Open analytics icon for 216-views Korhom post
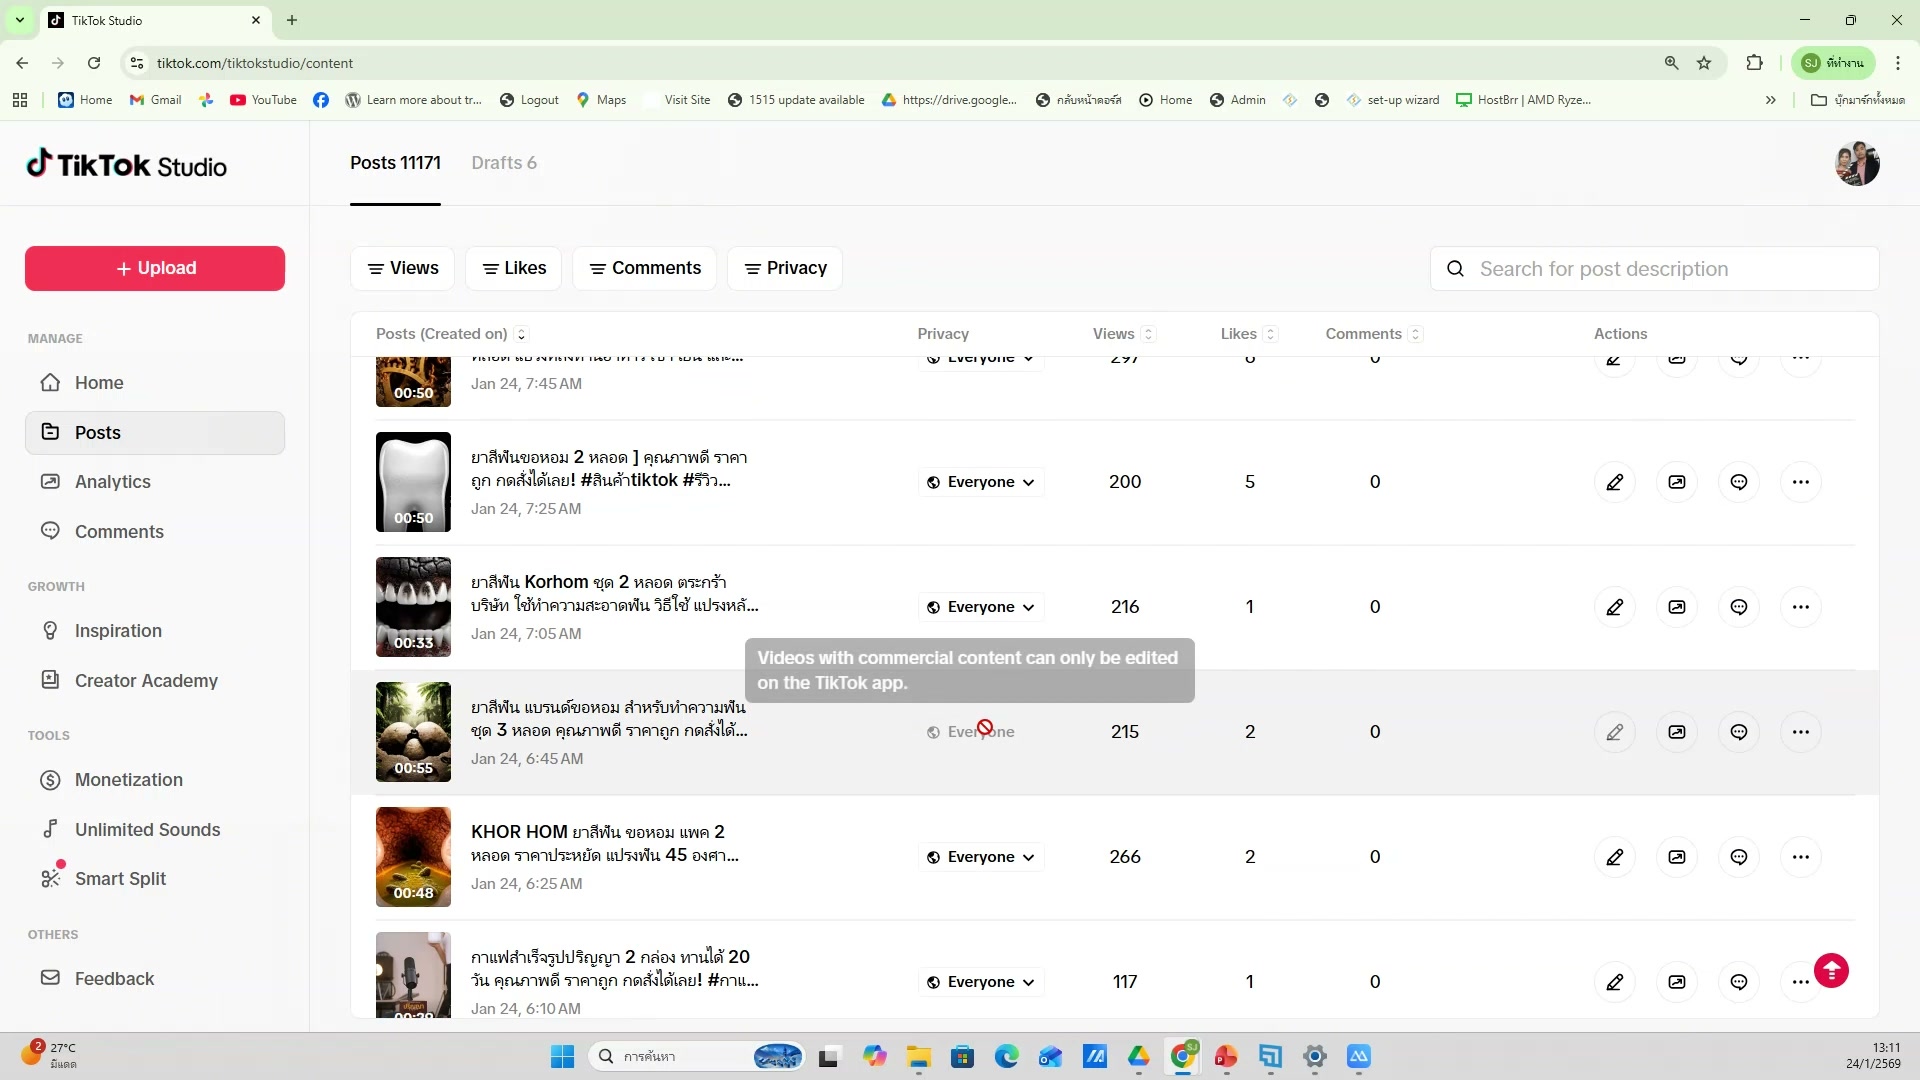The image size is (1920, 1080). tap(1677, 607)
